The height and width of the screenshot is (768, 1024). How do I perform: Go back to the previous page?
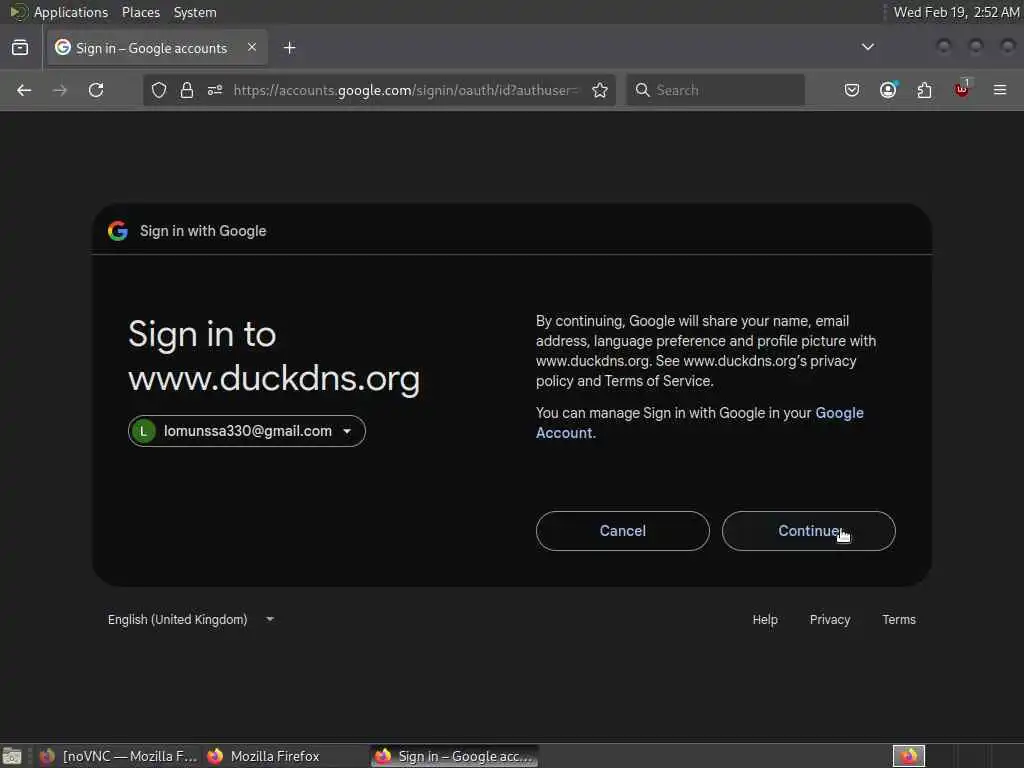24,90
